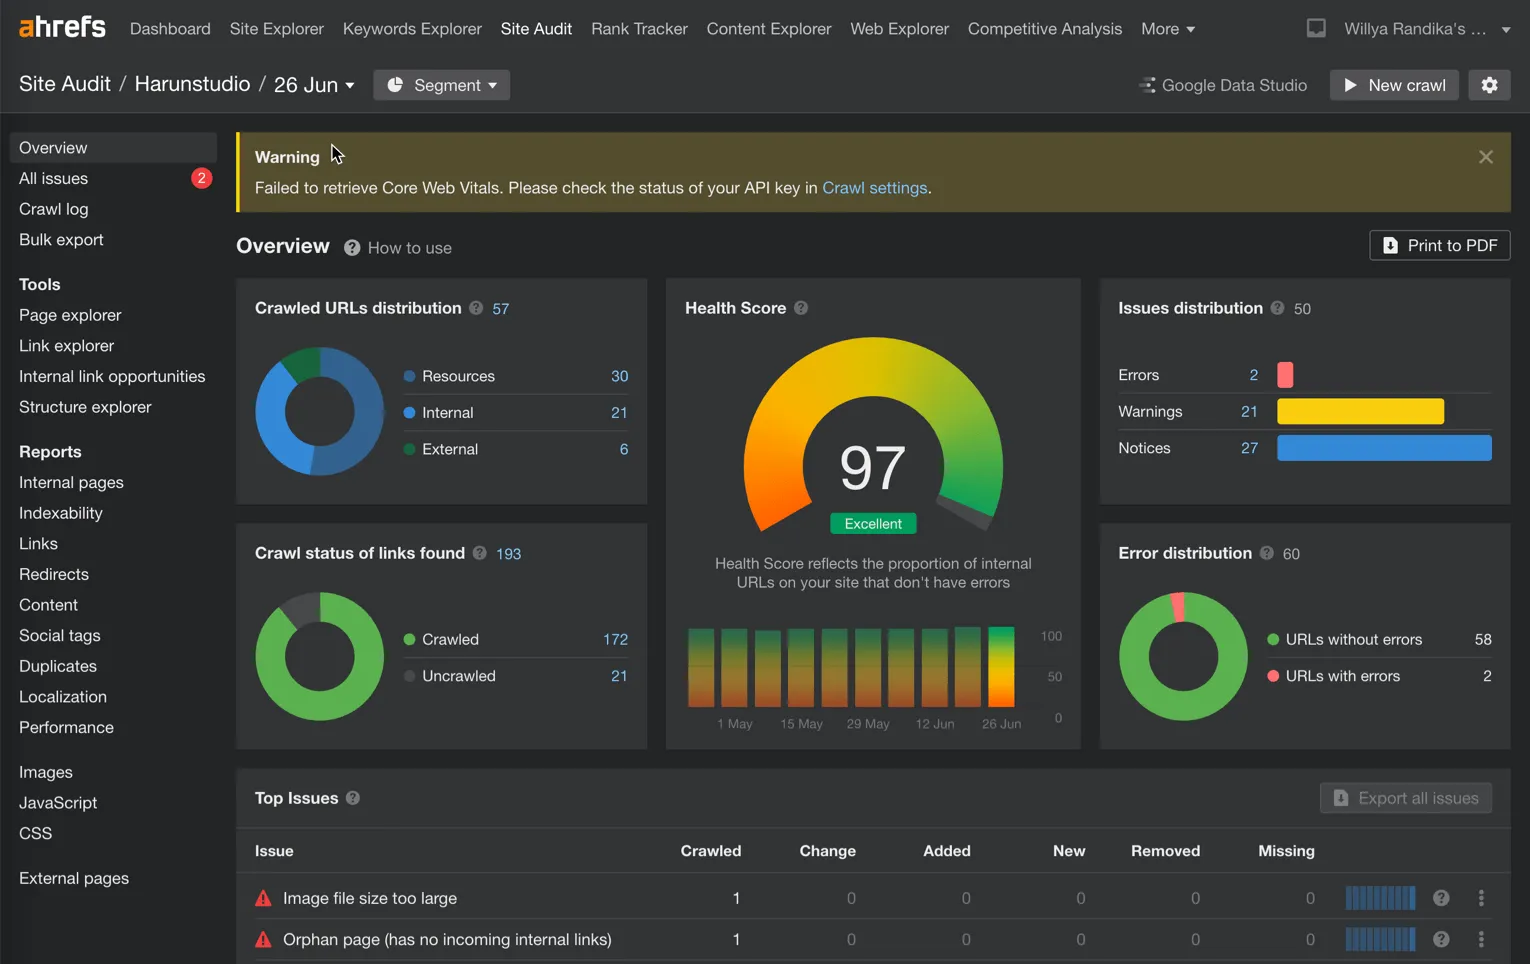Open help icon beside Overview heading
The width and height of the screenshot is (1530, 964).
point(352,248)
